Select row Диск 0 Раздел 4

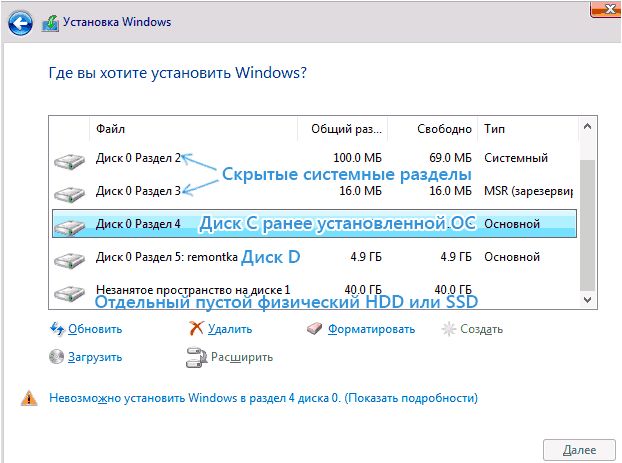pyautogui.click(x=314, y=224)
